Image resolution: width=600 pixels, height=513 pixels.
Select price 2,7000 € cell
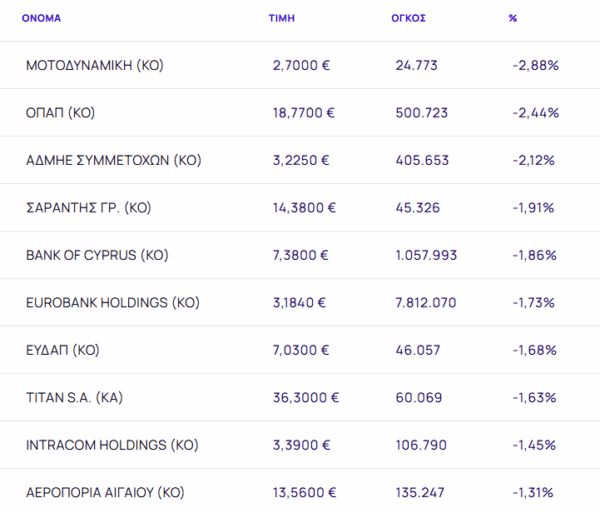[301, 65]
